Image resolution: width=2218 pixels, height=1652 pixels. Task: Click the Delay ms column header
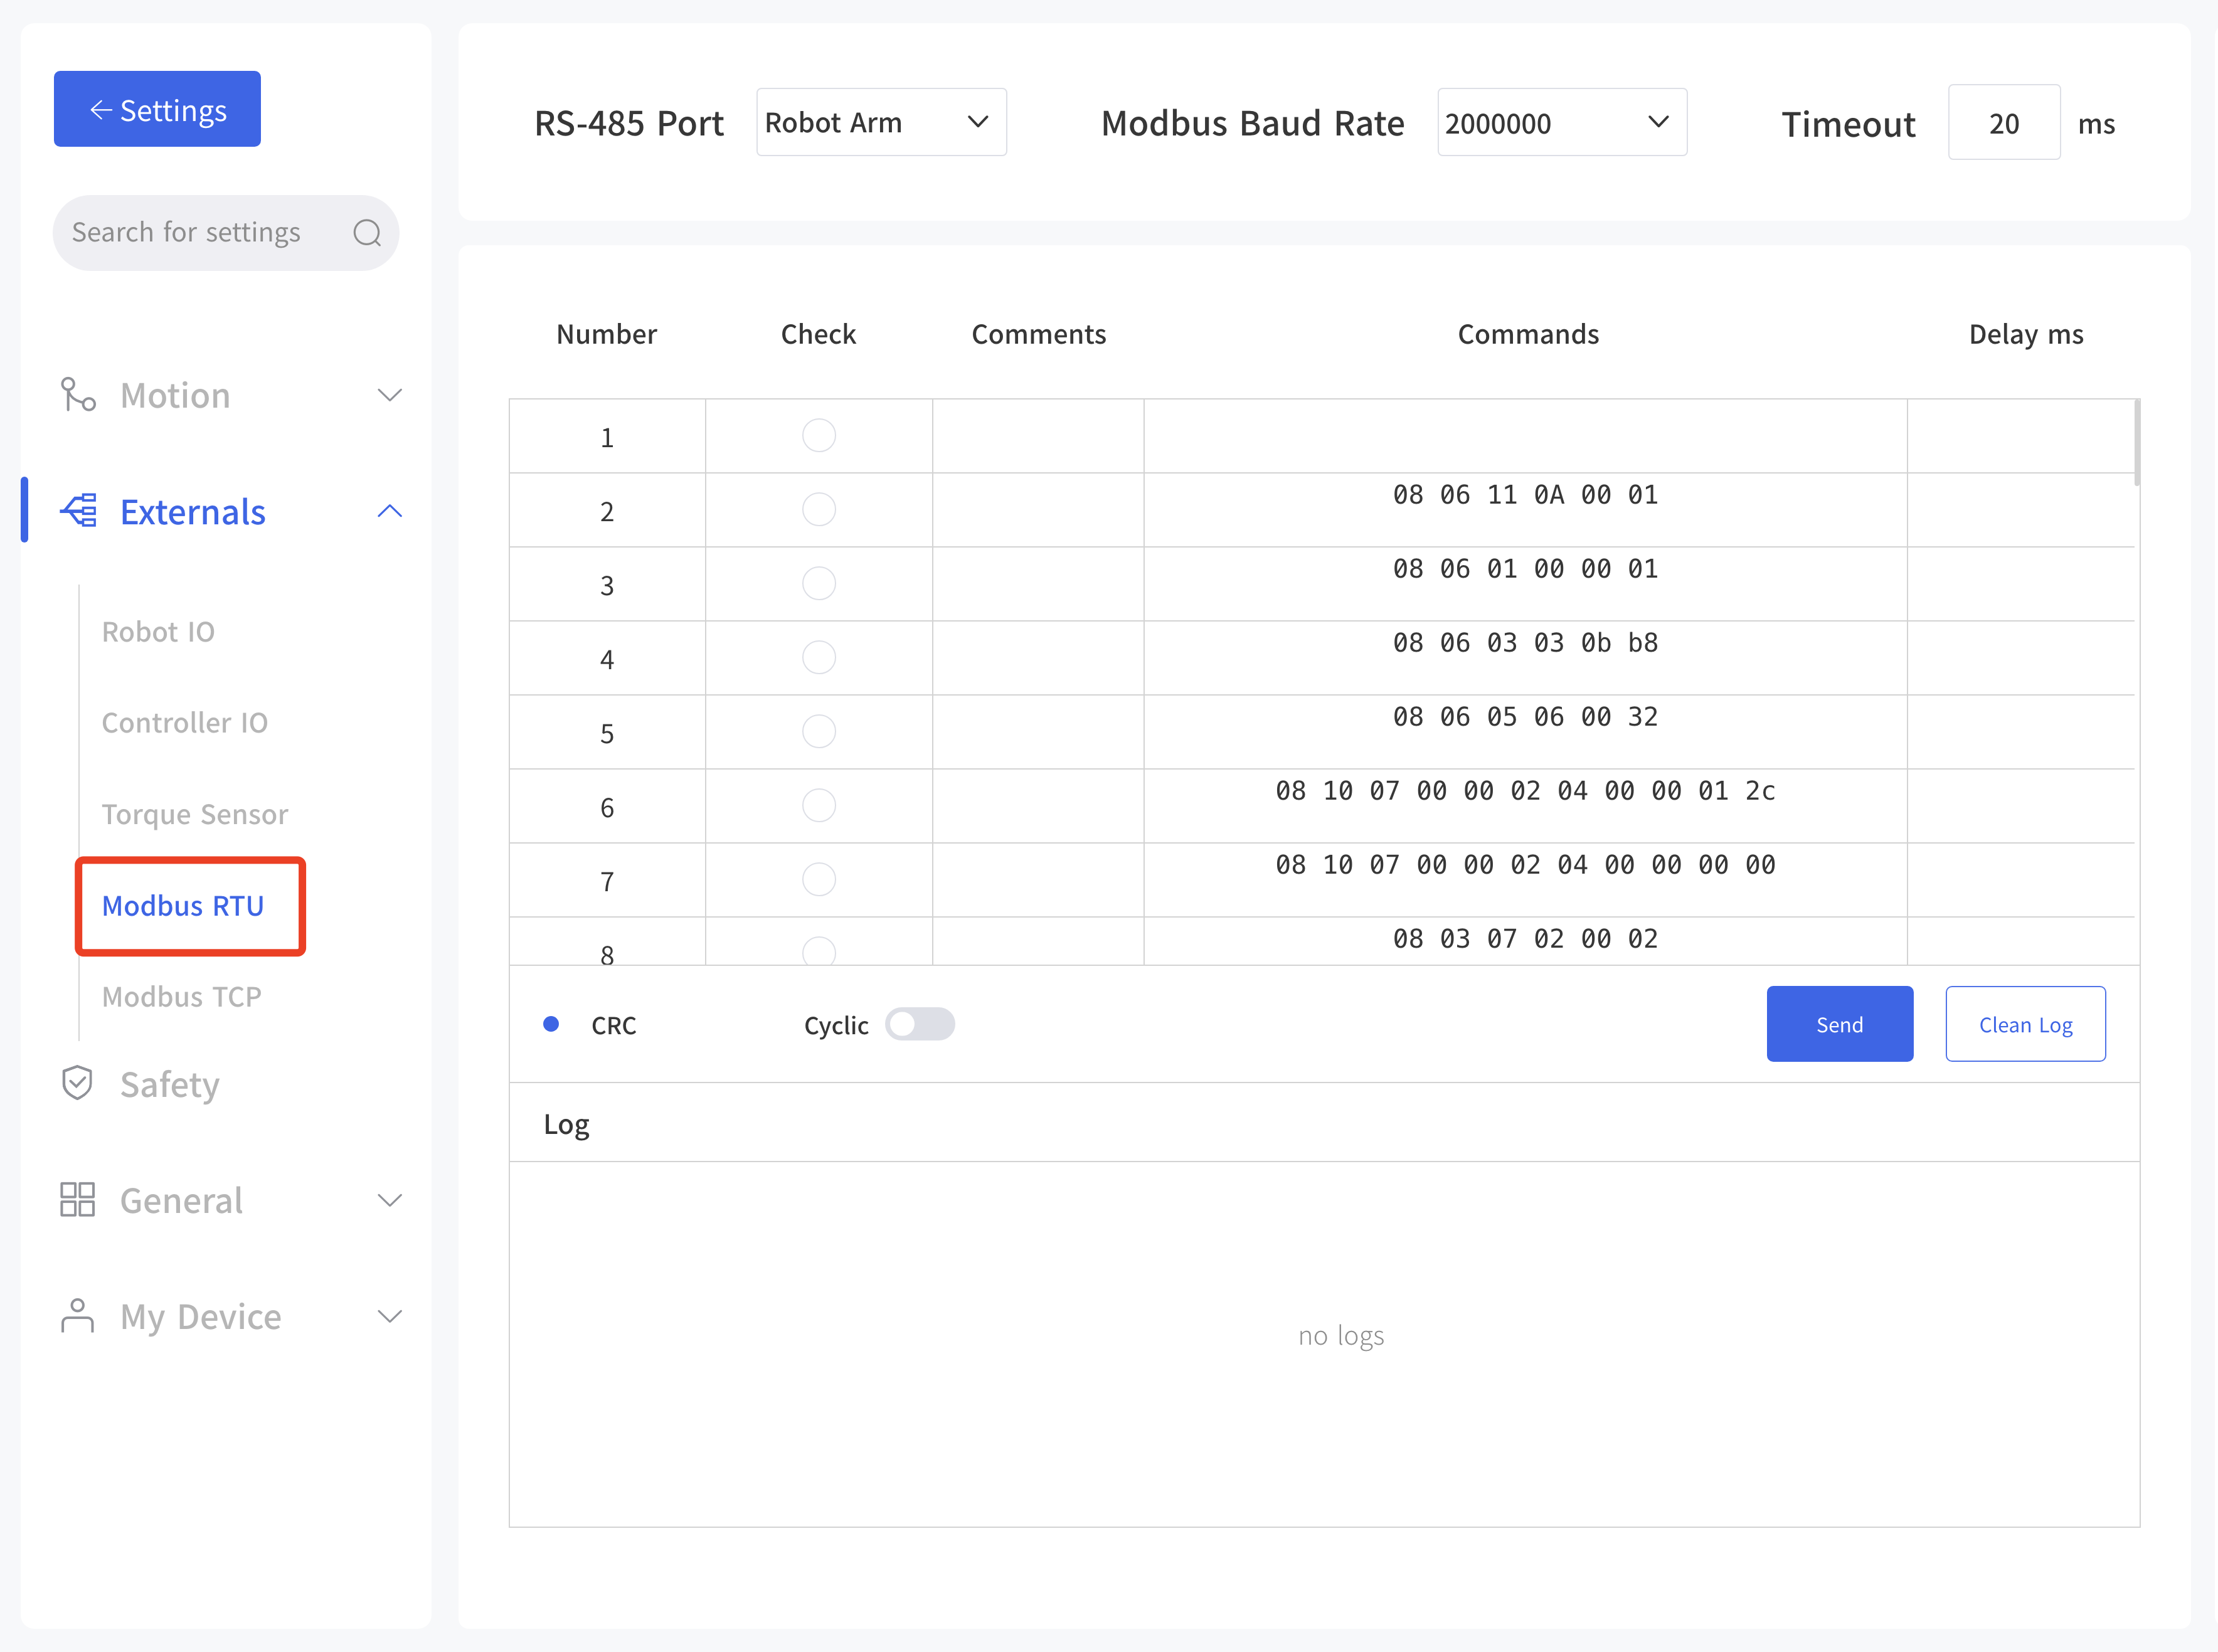tap(2026, 335)
